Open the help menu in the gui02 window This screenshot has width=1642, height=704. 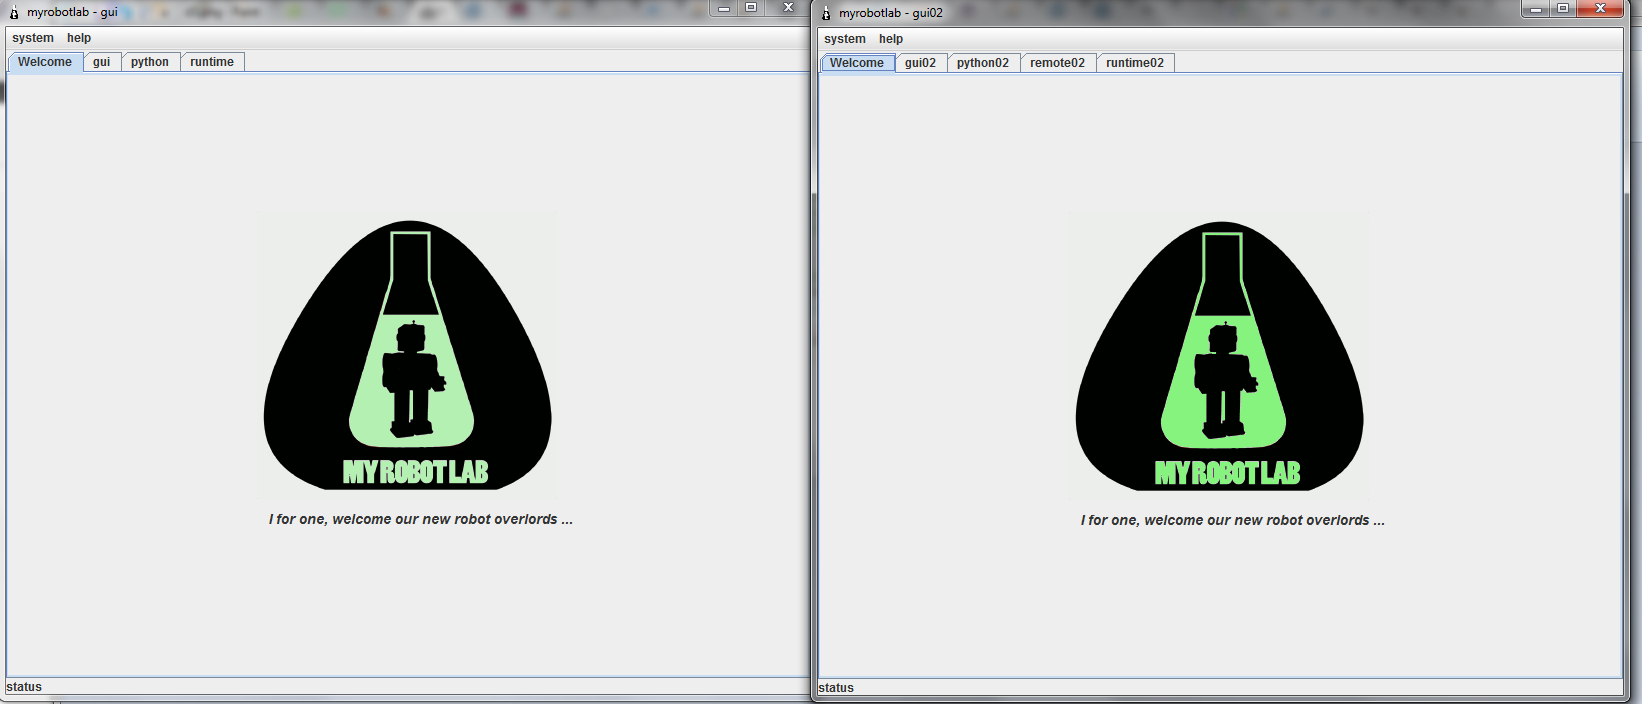pos(891,39)
